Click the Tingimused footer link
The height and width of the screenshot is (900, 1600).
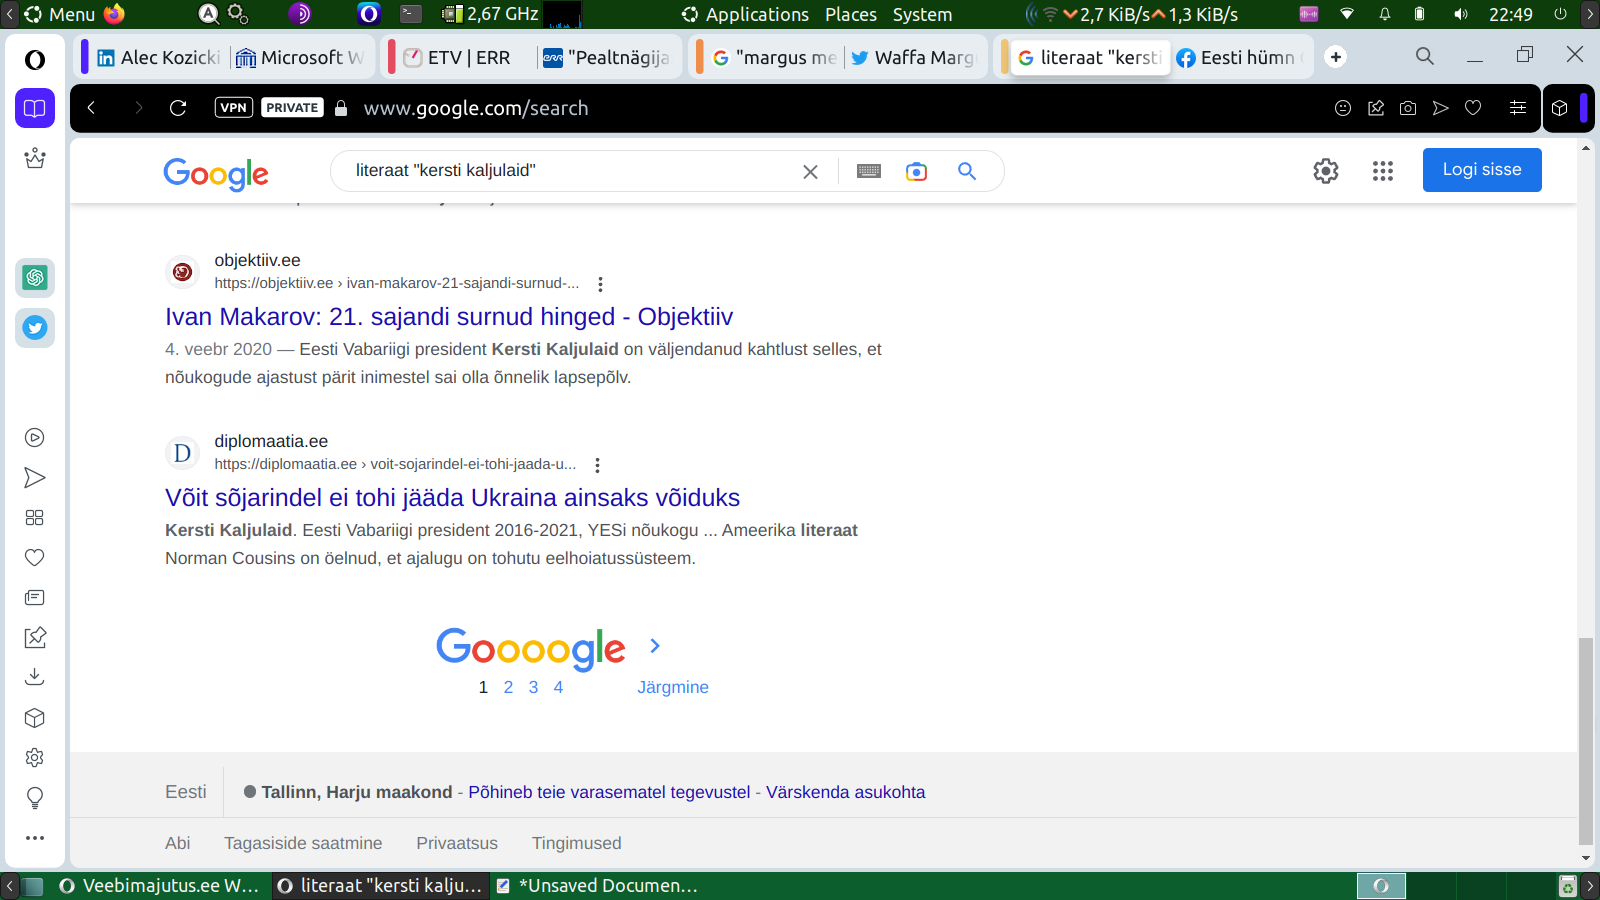tap(577, 843)
